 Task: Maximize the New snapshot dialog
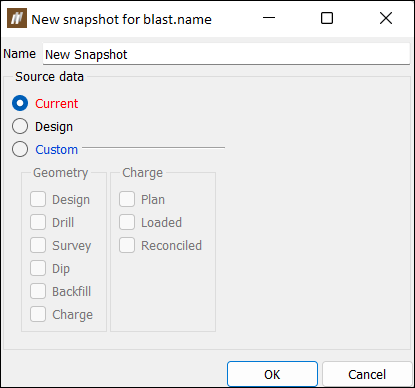pyautogui.click(x=327, y=18)
